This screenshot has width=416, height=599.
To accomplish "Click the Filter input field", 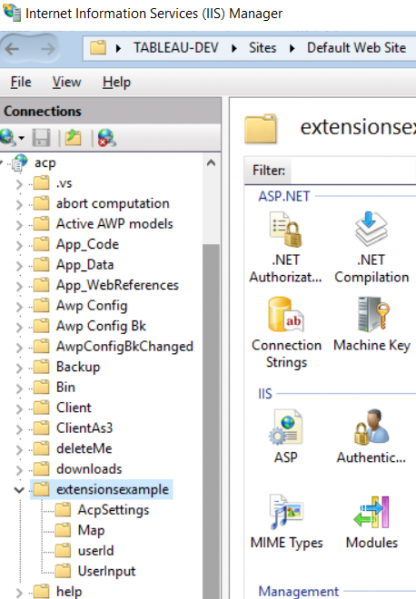I will (x=353, y=170).
